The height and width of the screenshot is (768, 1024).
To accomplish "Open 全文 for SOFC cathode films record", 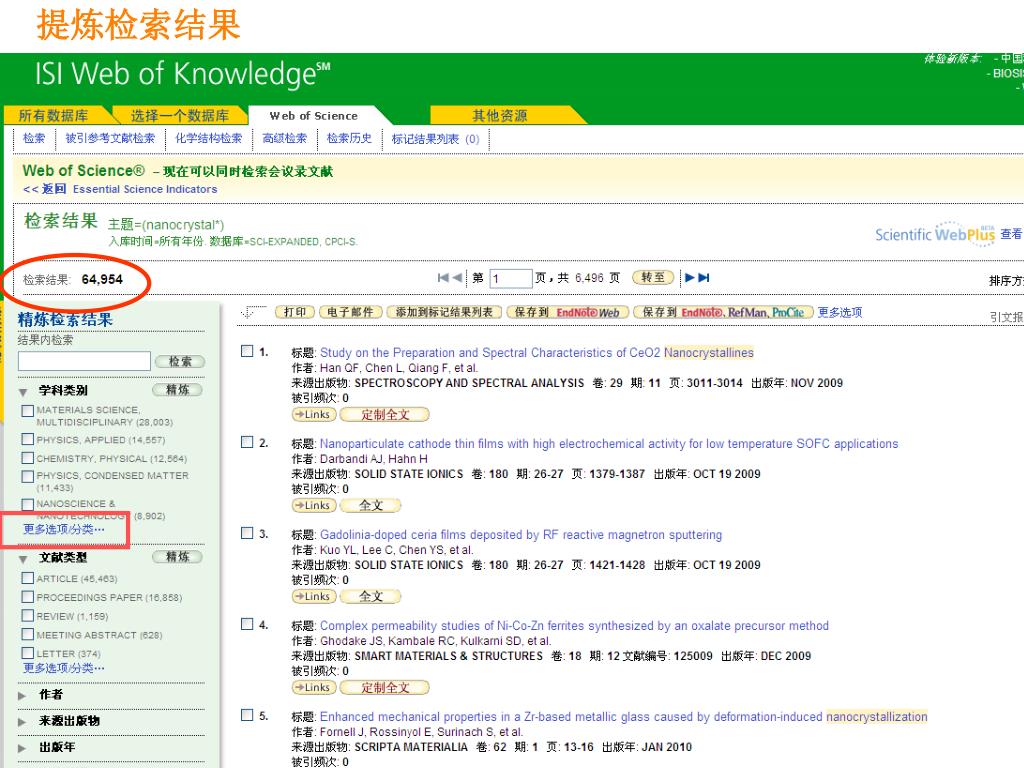I will tap(371, 505).
